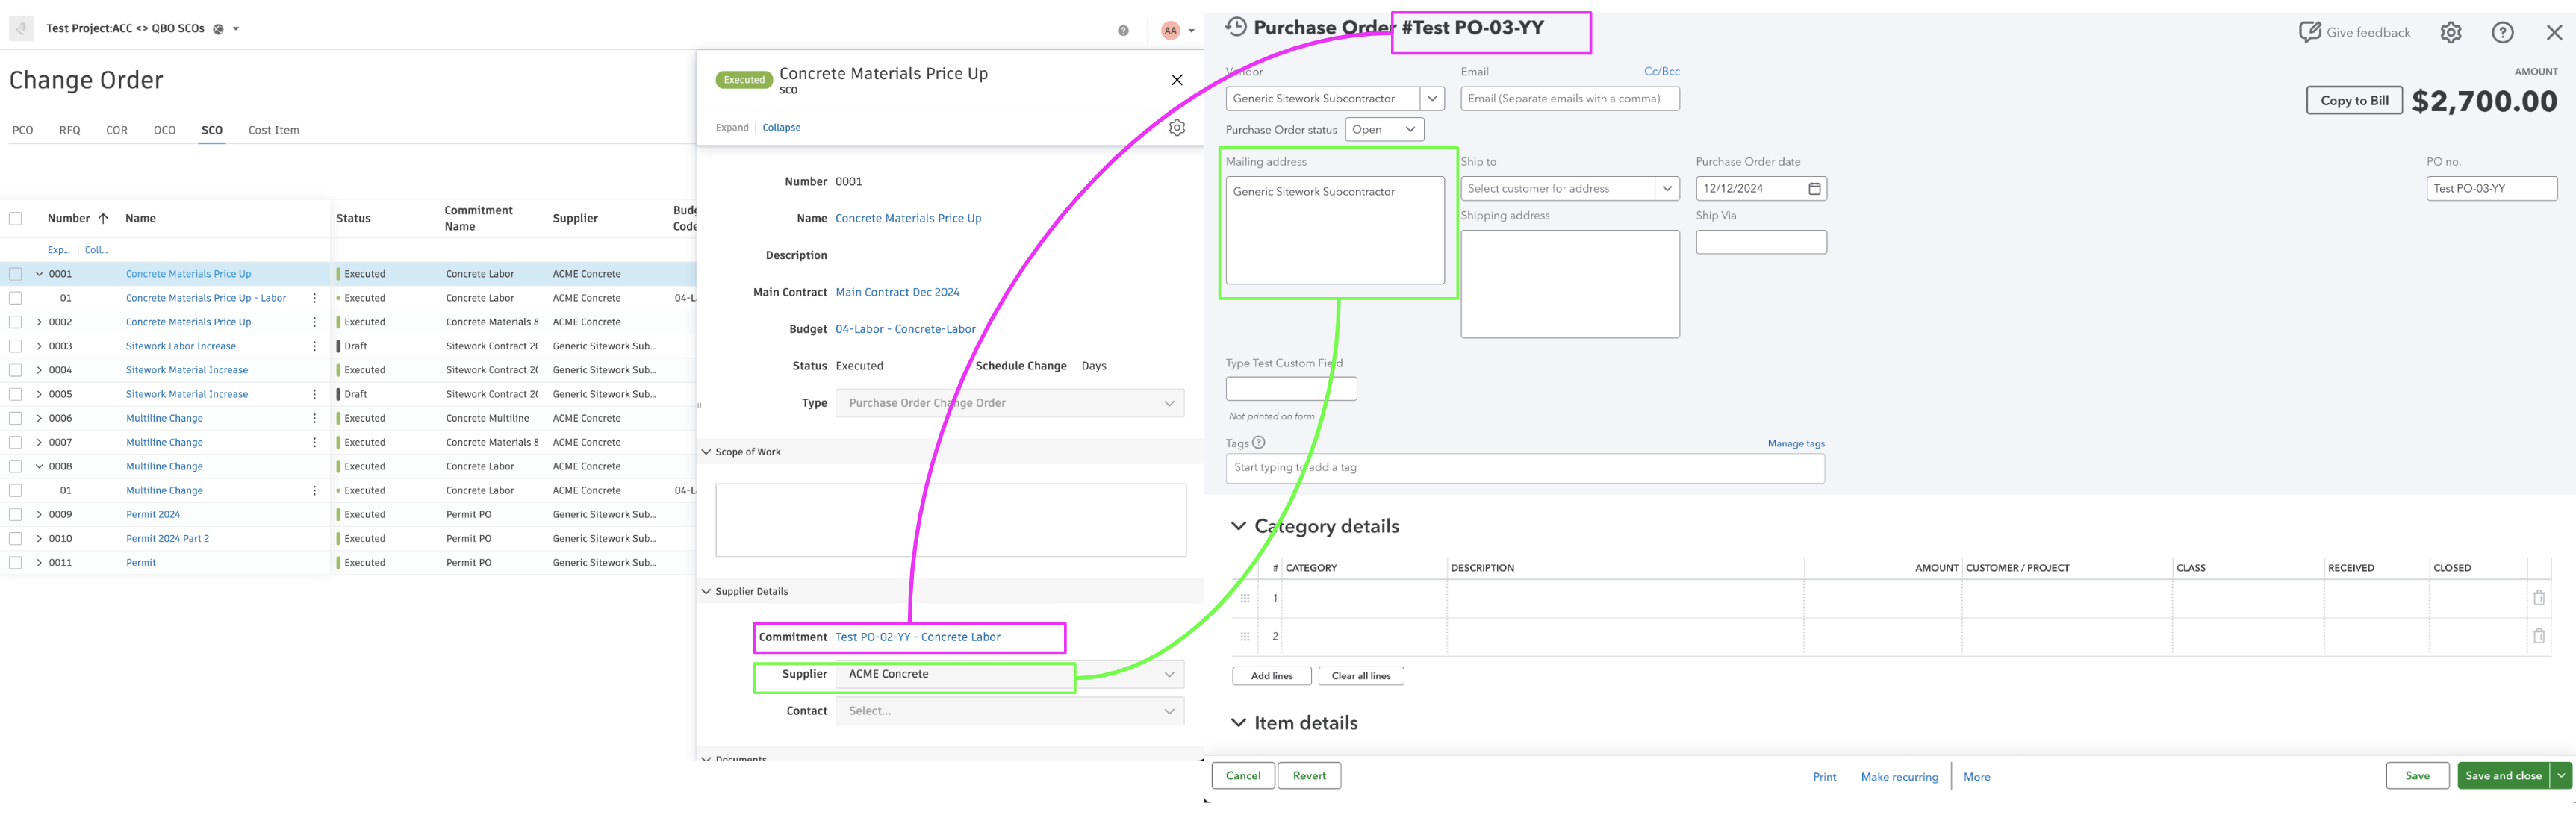Check the box for row 0003
Image resolution: width=2576 pixels, height=821 pixels.
coord(15,346)
